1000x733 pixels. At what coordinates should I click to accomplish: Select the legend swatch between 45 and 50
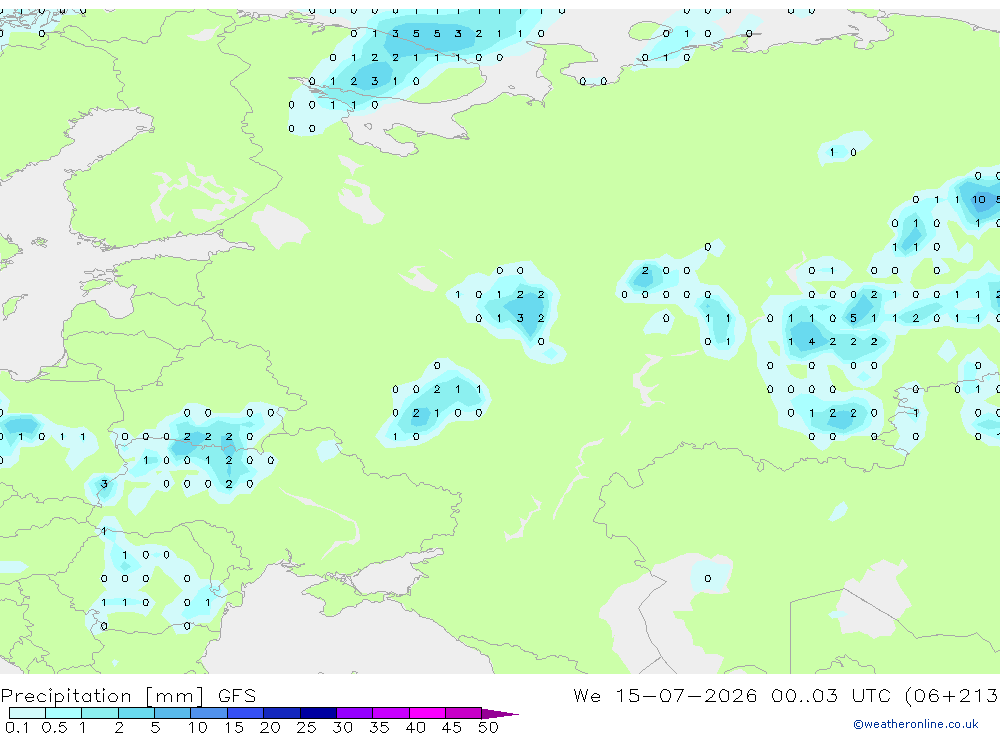463,713
